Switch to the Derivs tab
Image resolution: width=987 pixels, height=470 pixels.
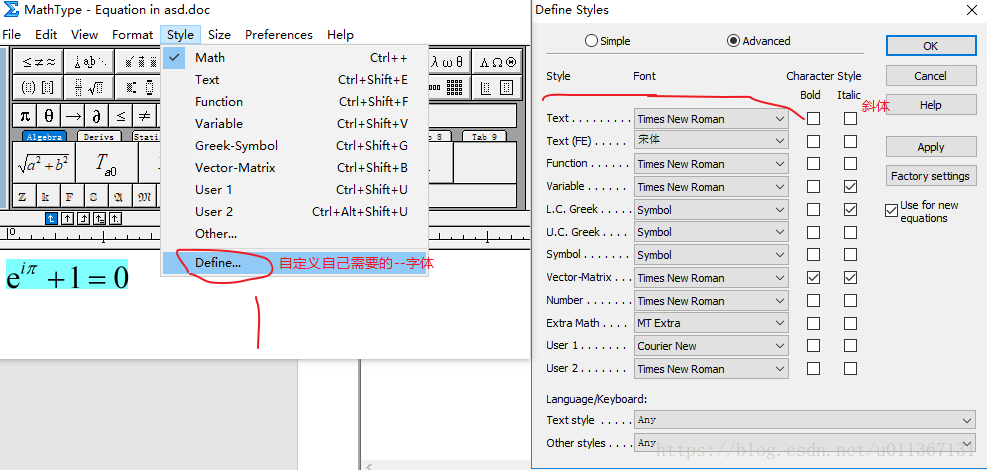point(98,137)
